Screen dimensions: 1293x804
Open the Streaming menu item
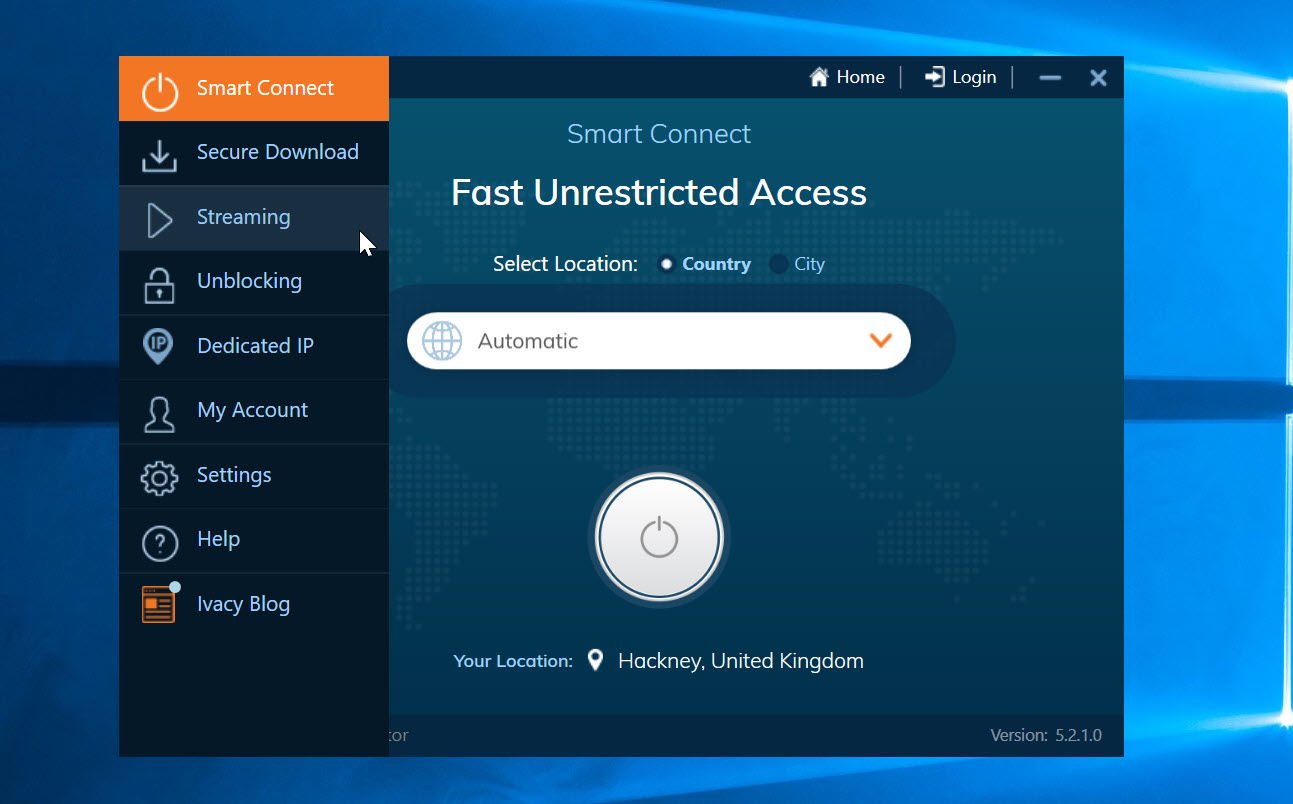(x=243, y=218)
